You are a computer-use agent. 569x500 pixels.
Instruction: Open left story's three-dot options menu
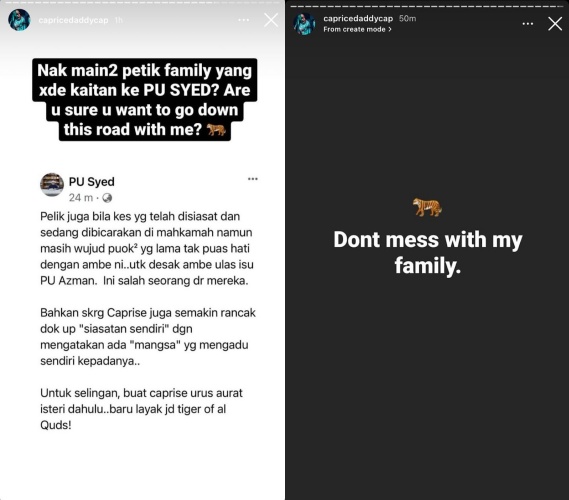(x=243, y=20)
